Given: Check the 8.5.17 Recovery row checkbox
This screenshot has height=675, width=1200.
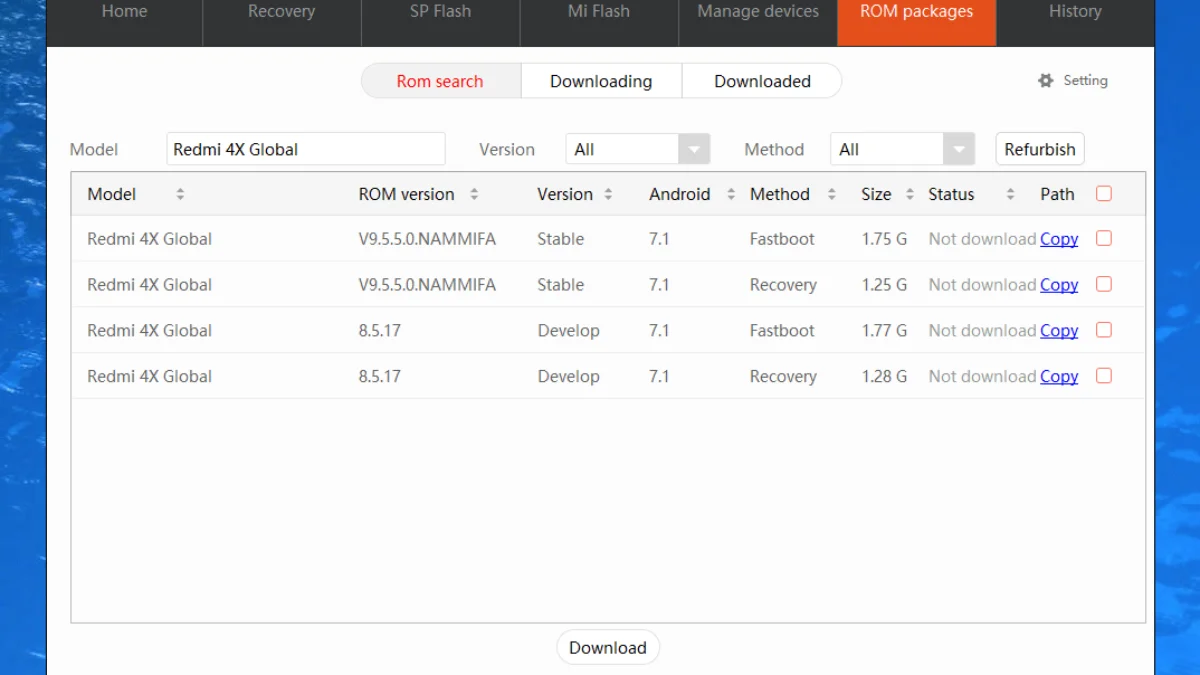Looking at the screenshot, I should pos(1104,376).
